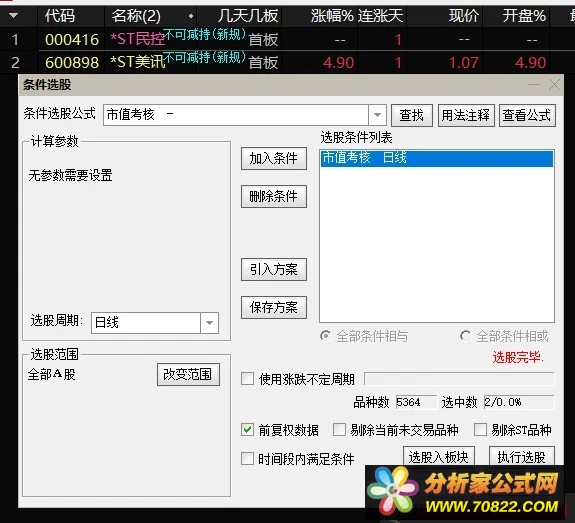Minimize the 条件选股 dialog
This screenshot has width=575, height=523.
click(x=534, y=85)
